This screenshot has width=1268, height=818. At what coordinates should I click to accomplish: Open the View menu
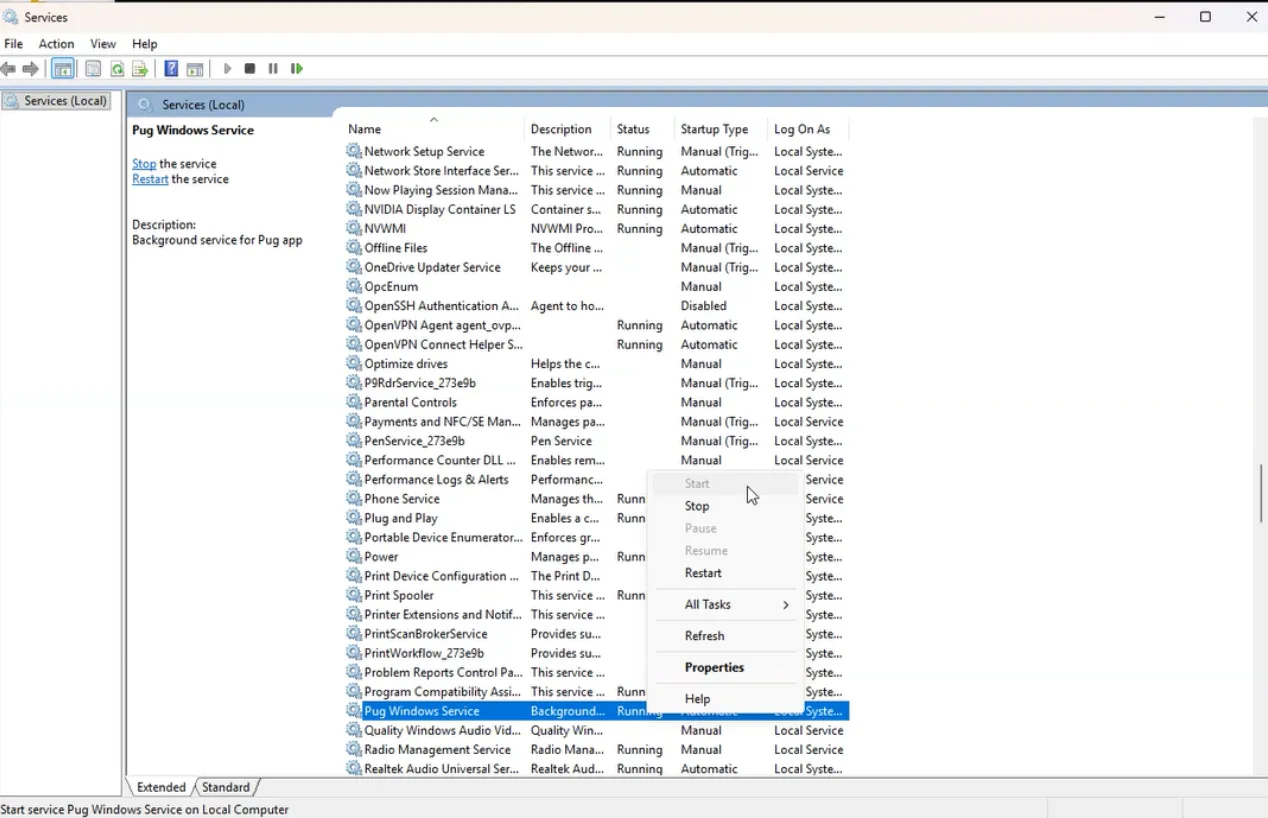(103, 44)
